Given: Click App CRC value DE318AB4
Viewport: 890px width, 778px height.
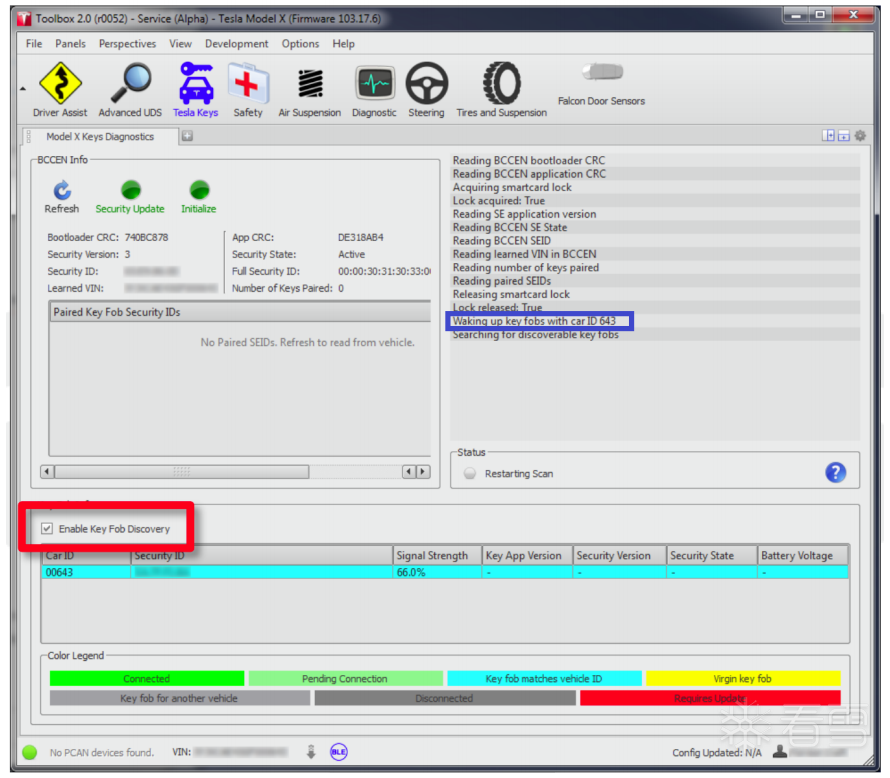Looking at the screenshot, I should pyautogui.click(x=361, y=237).
